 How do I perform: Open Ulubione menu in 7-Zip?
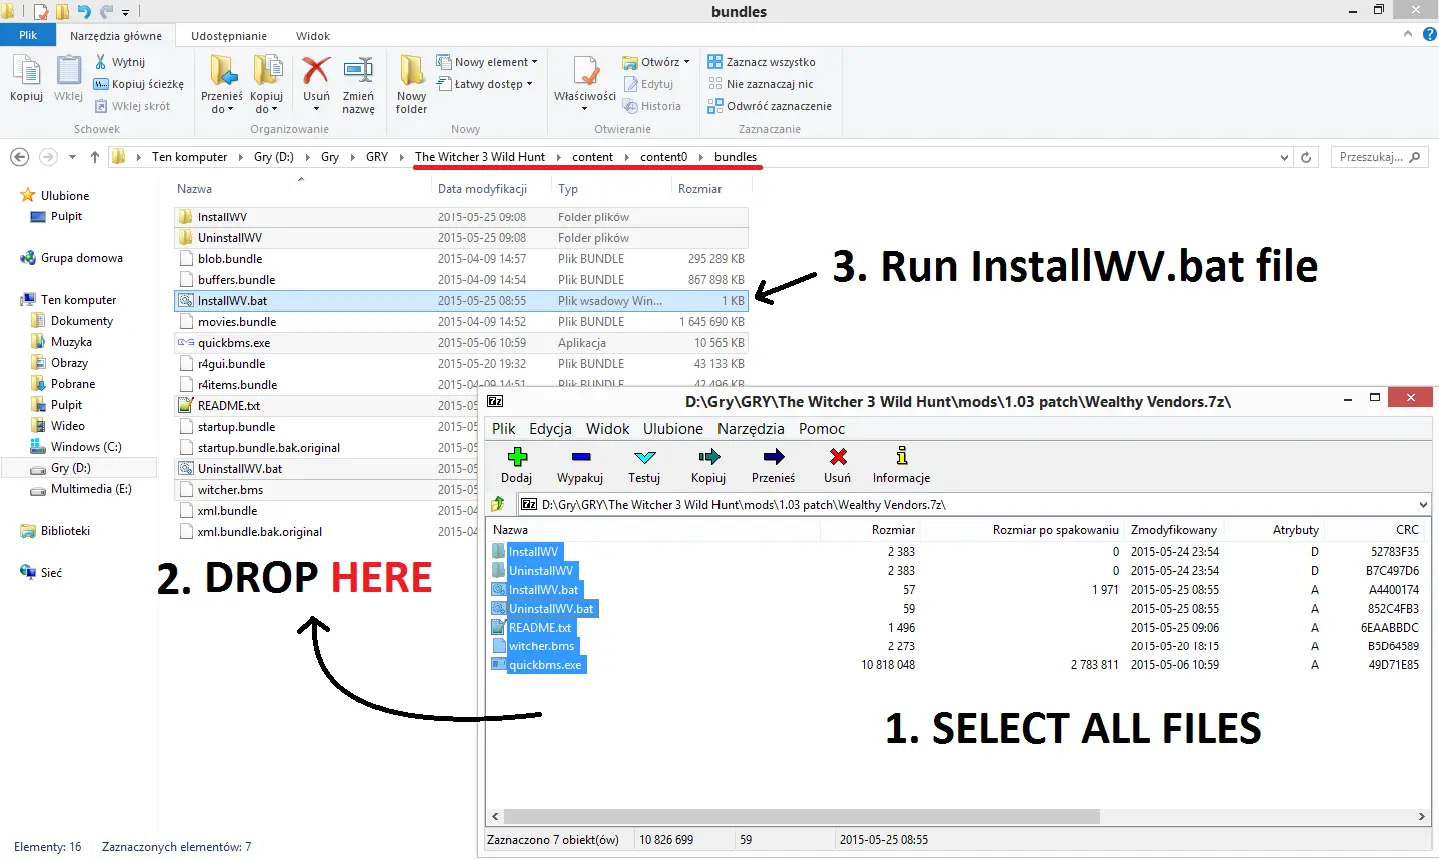click(x=673, y=429)
